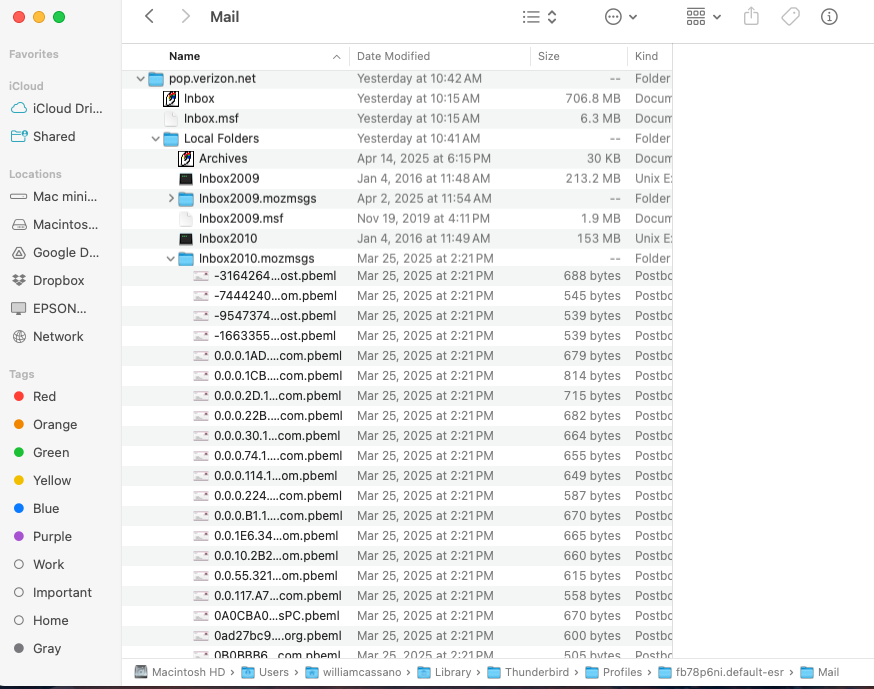Viewport: 874px width, 689px height.
Task: Select the Inbox2009.mozmsgs folder icon
Action: click(x=186, y=198)
